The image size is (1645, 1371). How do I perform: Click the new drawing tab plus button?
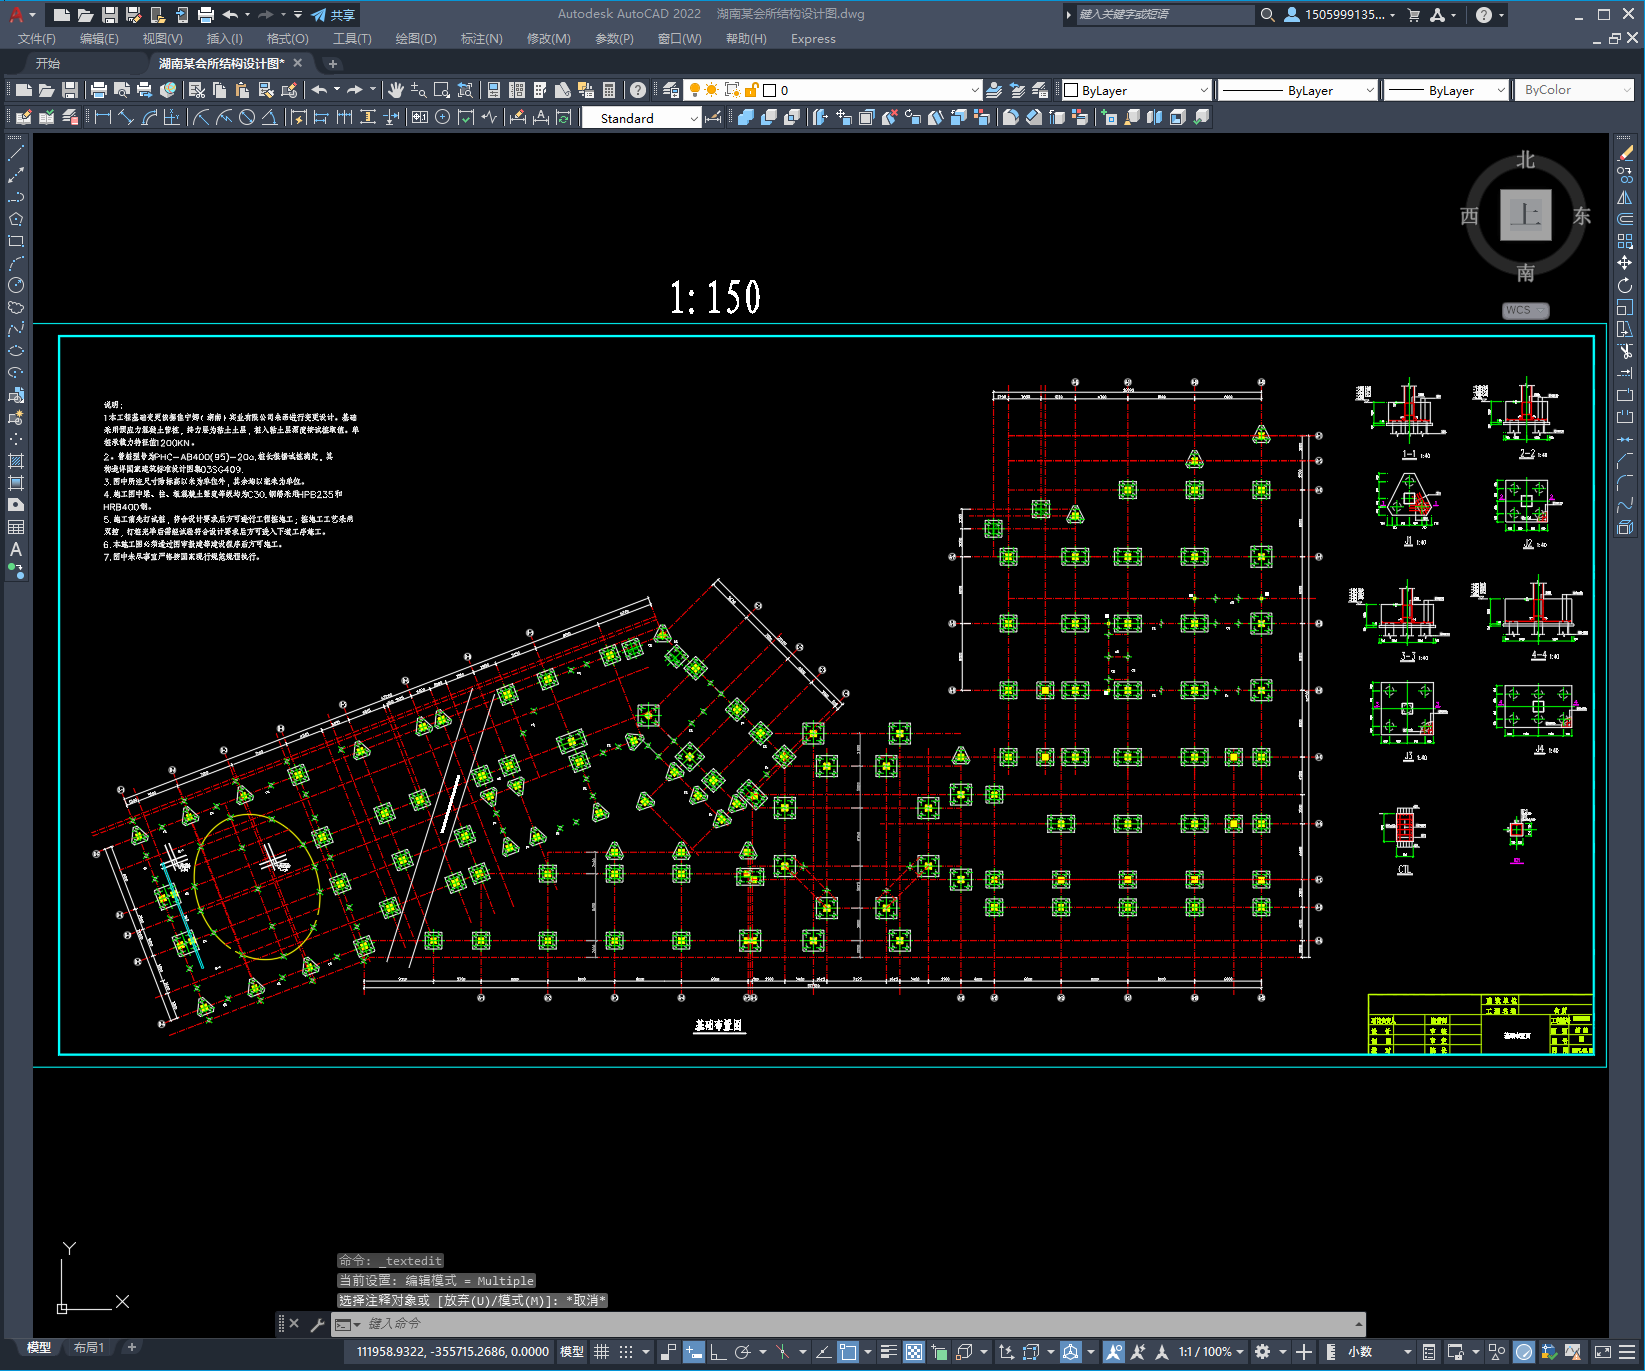(333, 64)
